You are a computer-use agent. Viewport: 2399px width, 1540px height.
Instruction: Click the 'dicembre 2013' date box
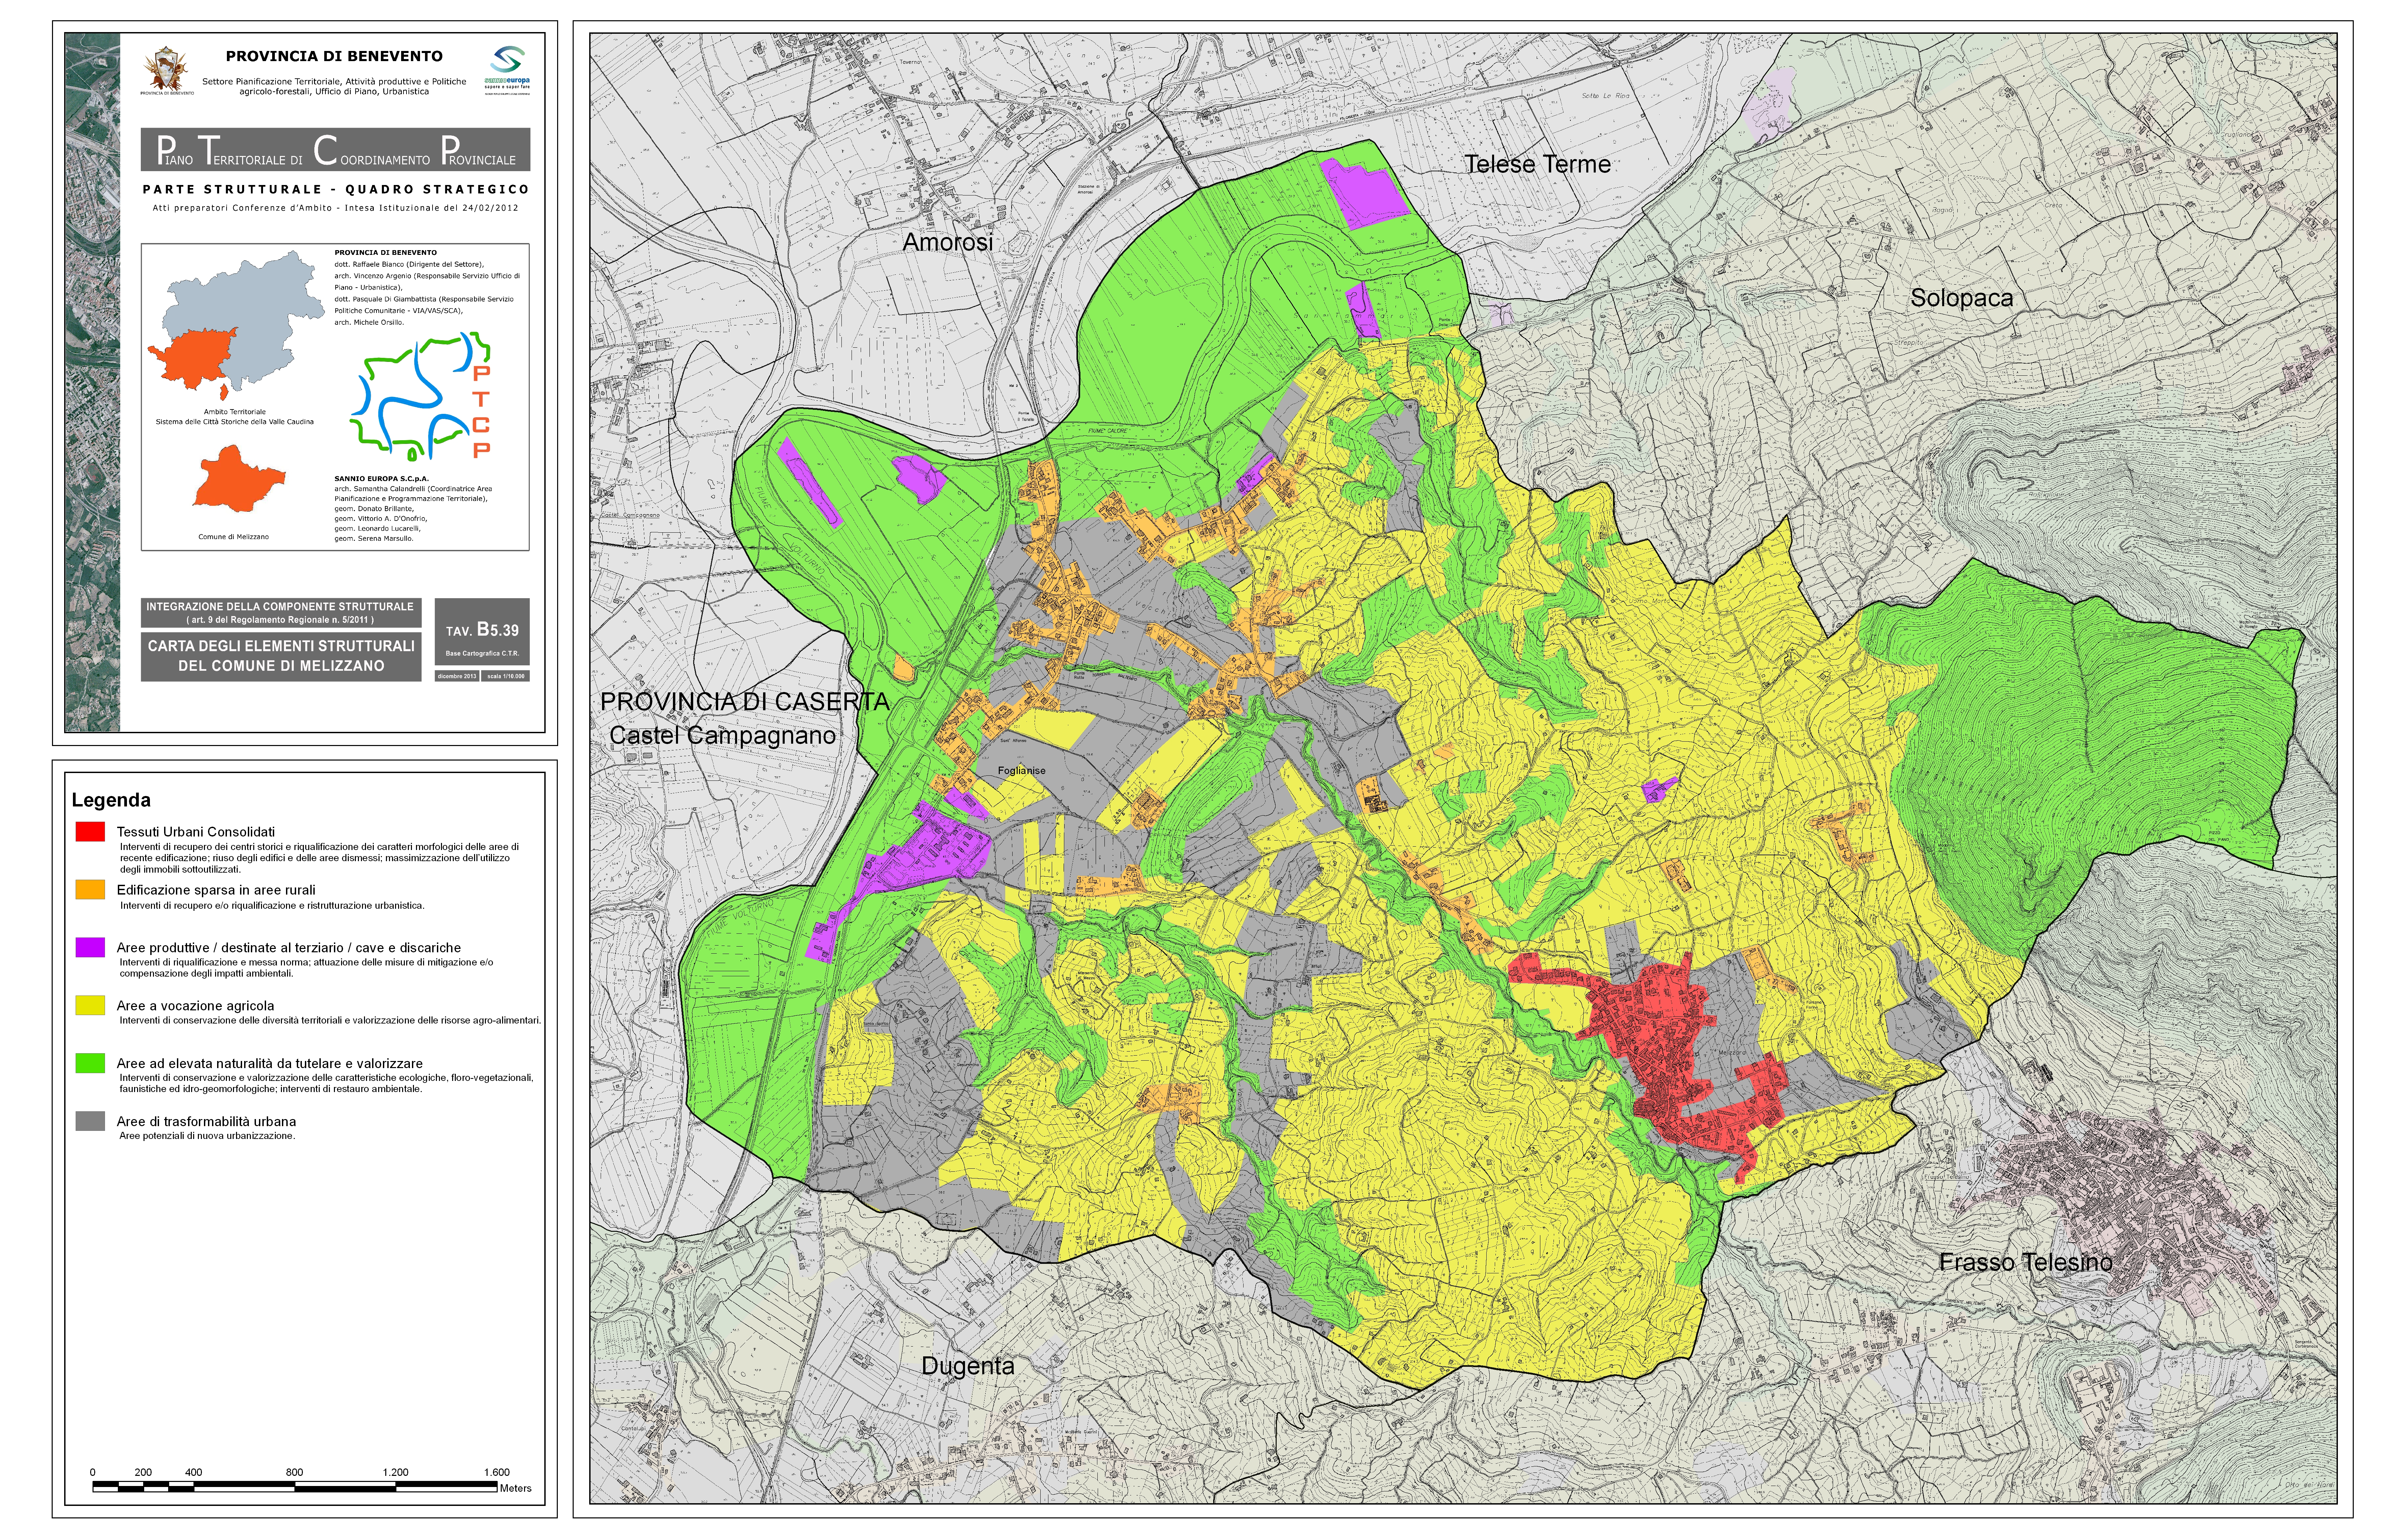pos(457,676)
